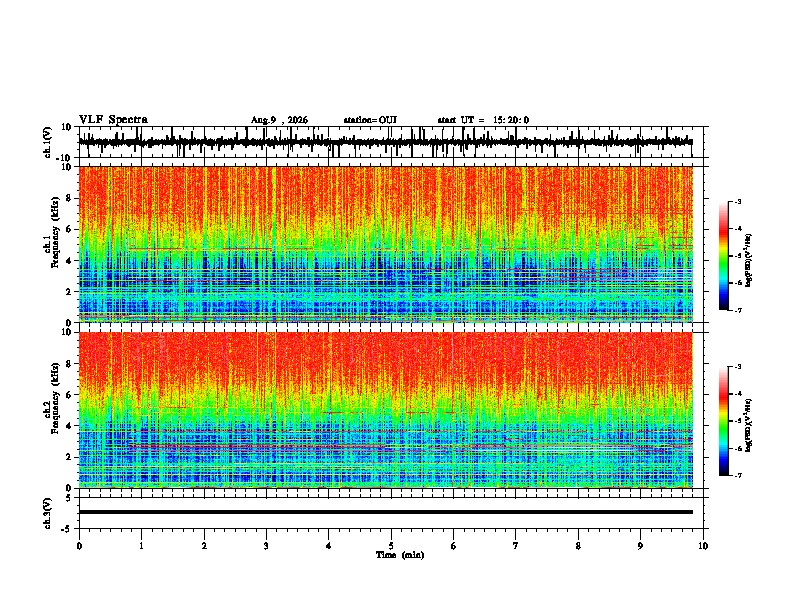Click the "6" kHz tick on ch.2 spectrogram axis
This screenshot has height=612, width=792.
70,395
